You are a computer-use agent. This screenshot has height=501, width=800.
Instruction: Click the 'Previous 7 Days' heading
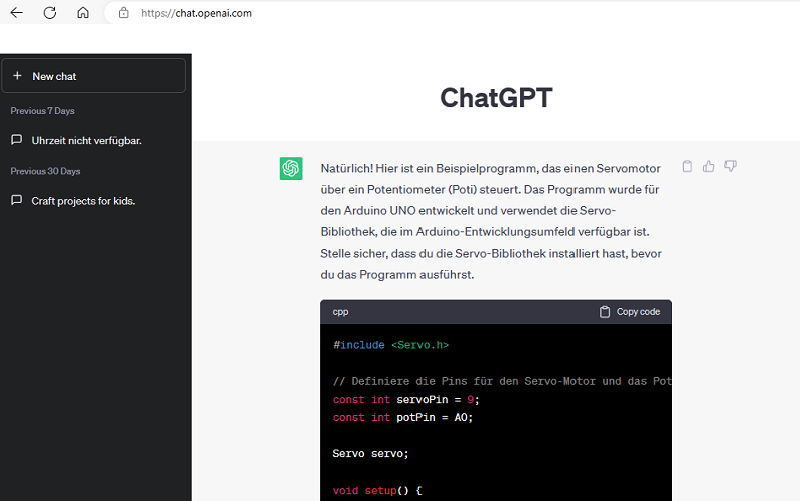42,111
